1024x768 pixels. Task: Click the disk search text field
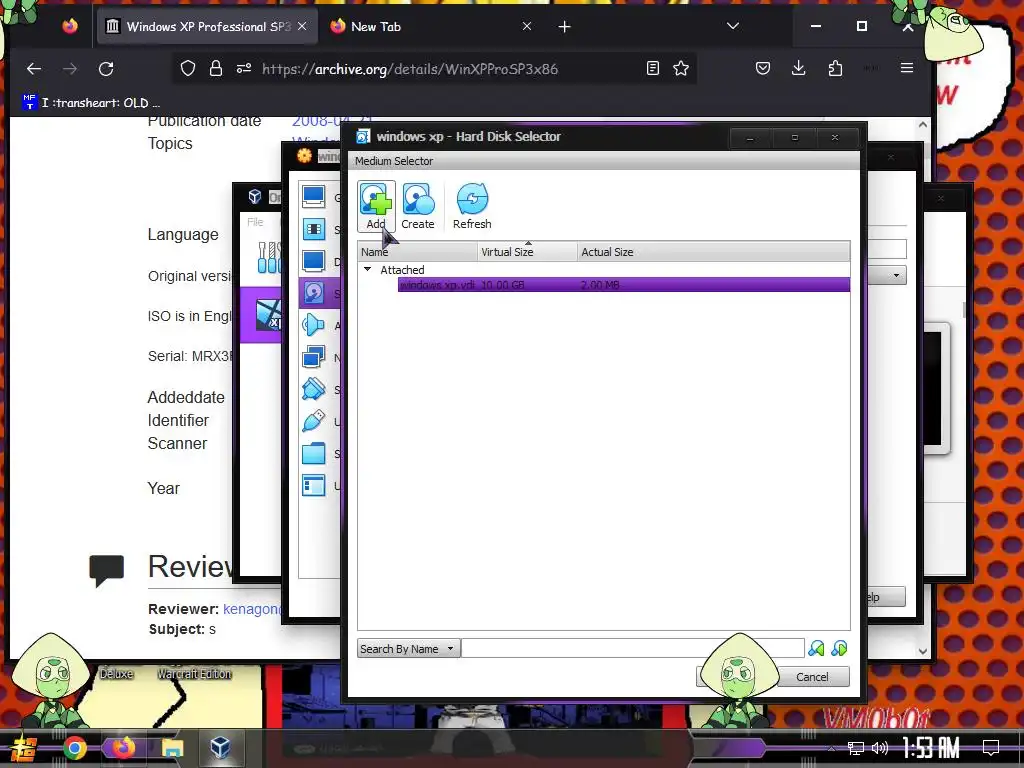click(x=632, y=648)
